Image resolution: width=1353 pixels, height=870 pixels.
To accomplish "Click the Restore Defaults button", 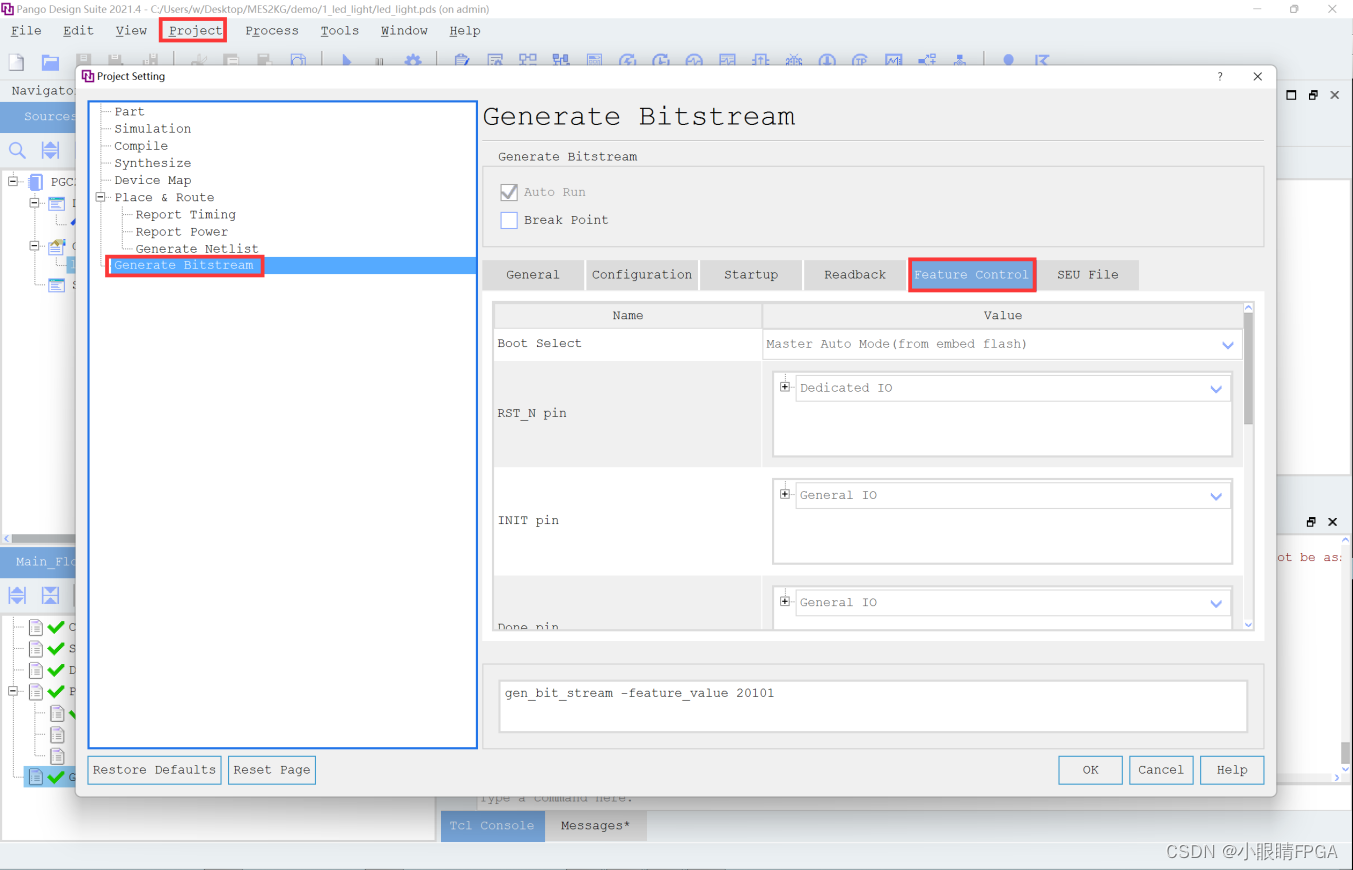I will [155, 770].
